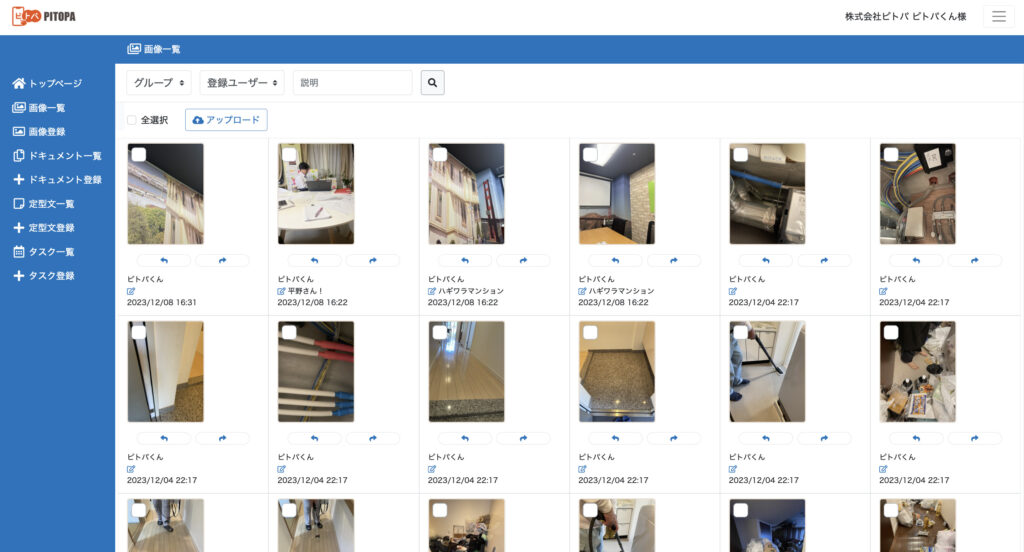This screenshot has width=1024, height=552.
Task: Open the red bridge mural thumbnail
Action: pyautogui.click(x=466, y=194)
